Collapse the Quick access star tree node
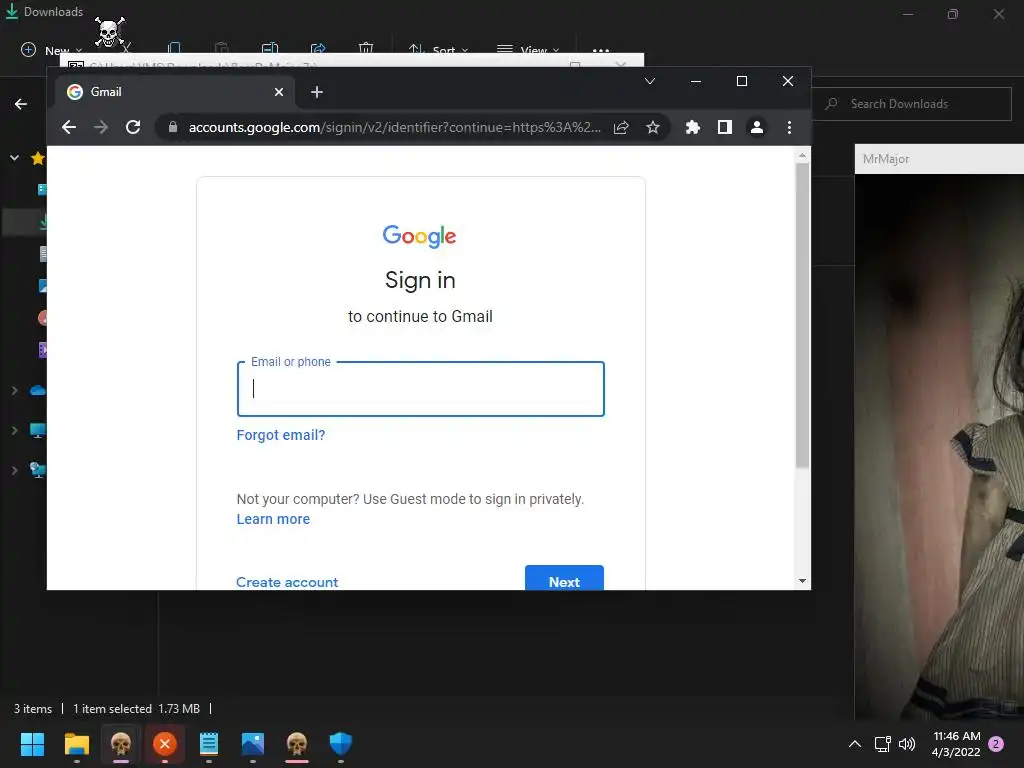The height and width of the screenshot is (768, 1024). tap(14, 158)
